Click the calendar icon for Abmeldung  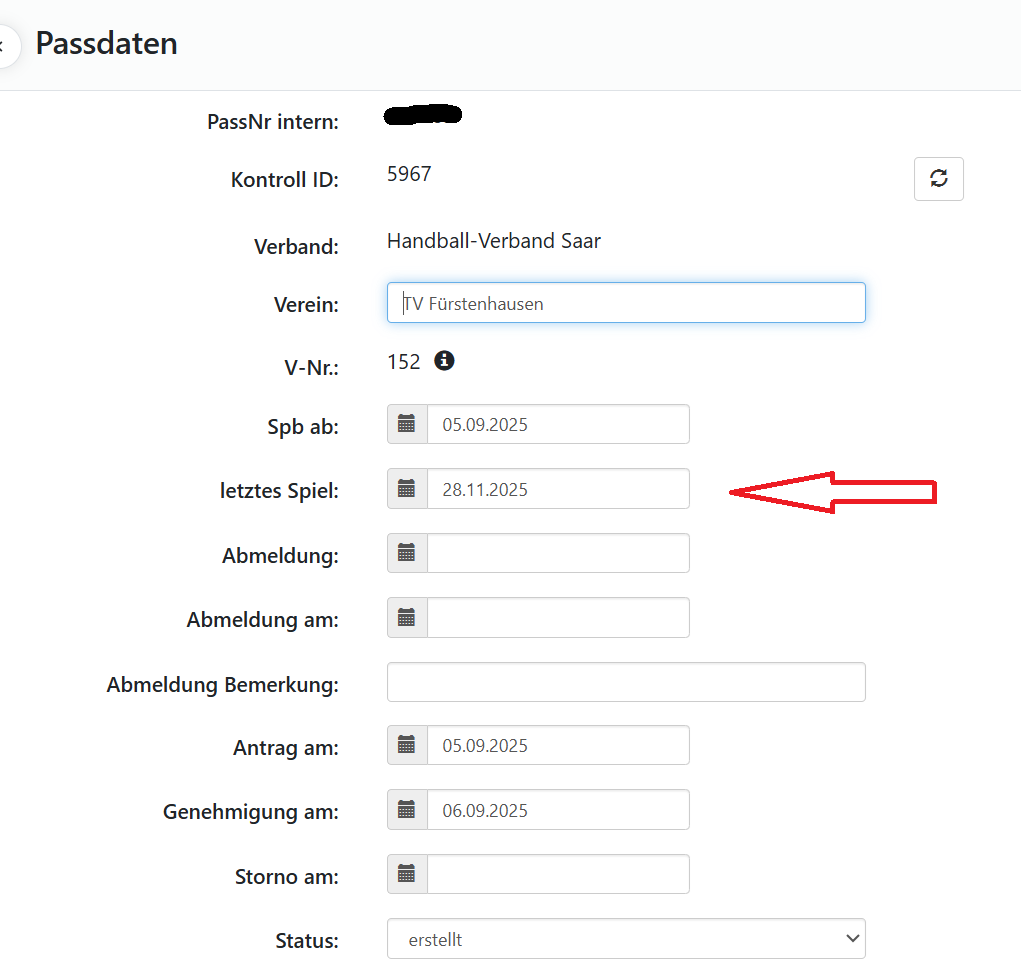point(407,553)
